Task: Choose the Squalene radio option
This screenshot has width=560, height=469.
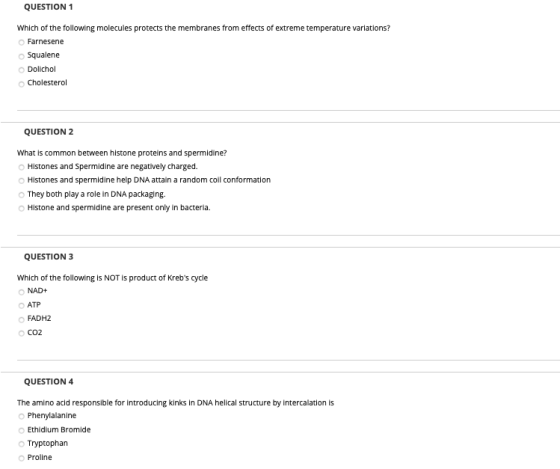Action: (x=21, y=56)
